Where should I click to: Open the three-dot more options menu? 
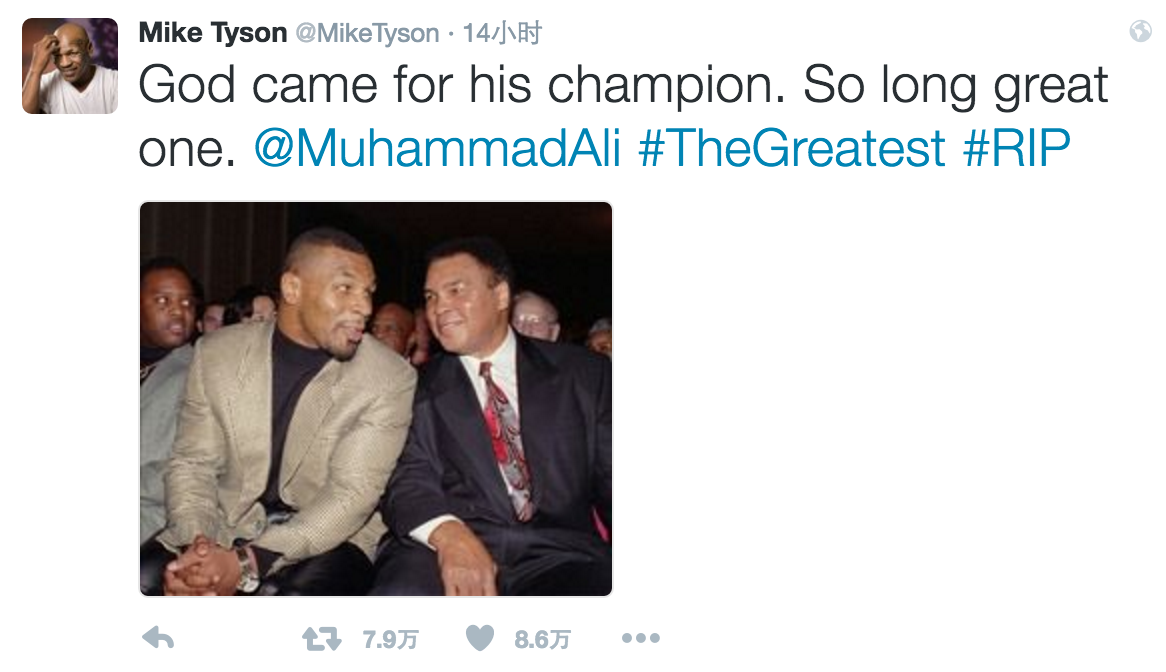pyautogui.click(x=640, y=639)
